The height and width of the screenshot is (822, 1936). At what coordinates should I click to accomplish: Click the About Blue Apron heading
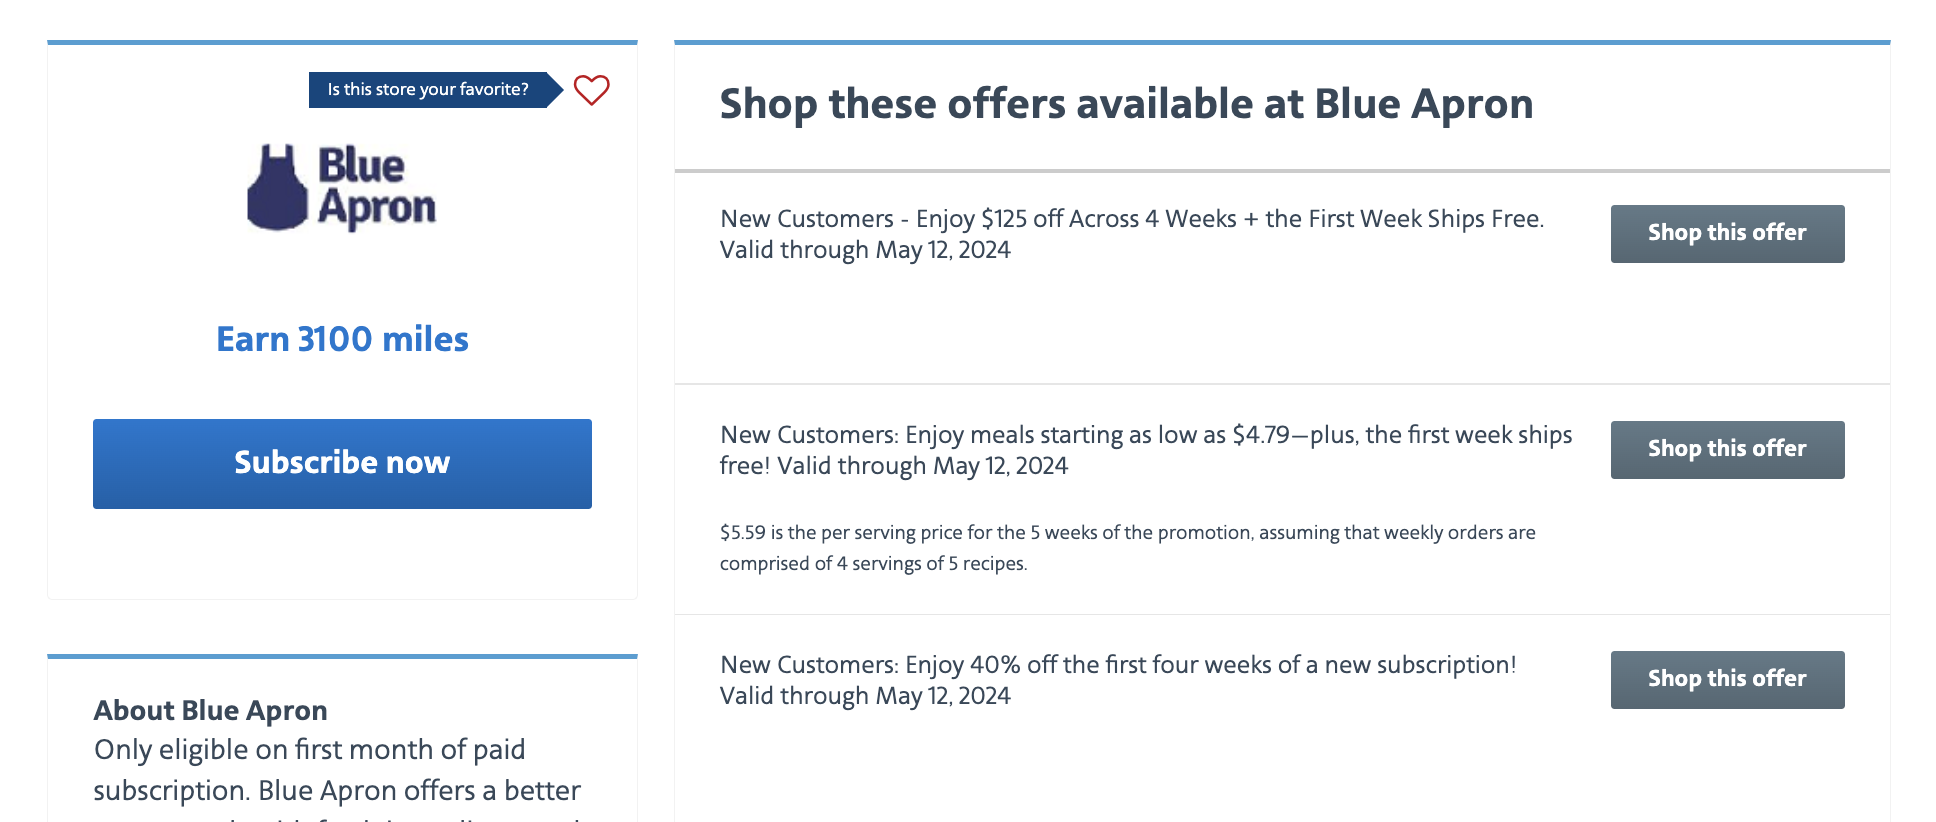(210, 710)
